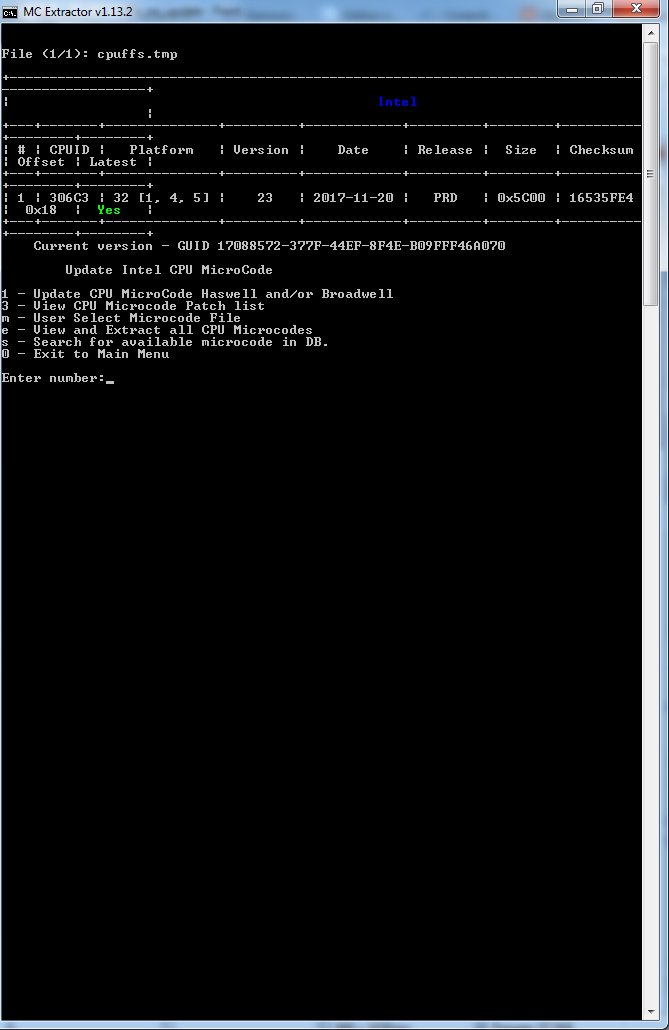Screen dimensions: 669x1030
Task: Click the scrollbar down arrow
Action: coord(651,1012)
